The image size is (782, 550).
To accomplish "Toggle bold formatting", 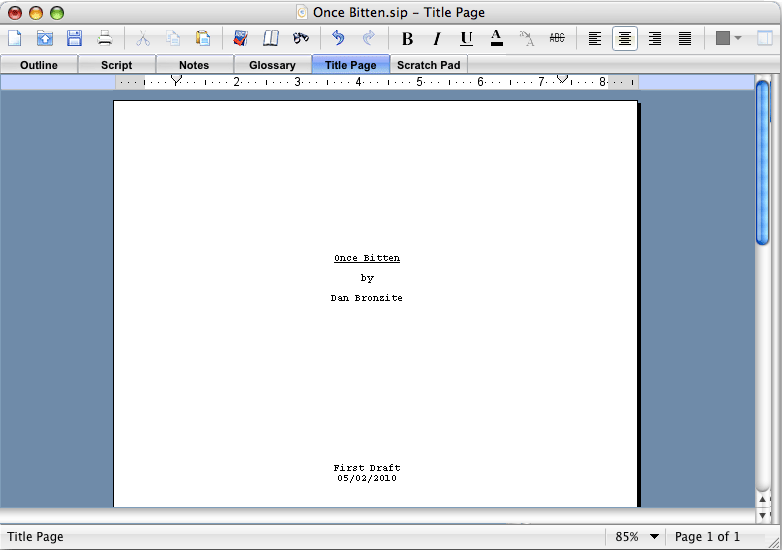I will [x=407, y=38].
